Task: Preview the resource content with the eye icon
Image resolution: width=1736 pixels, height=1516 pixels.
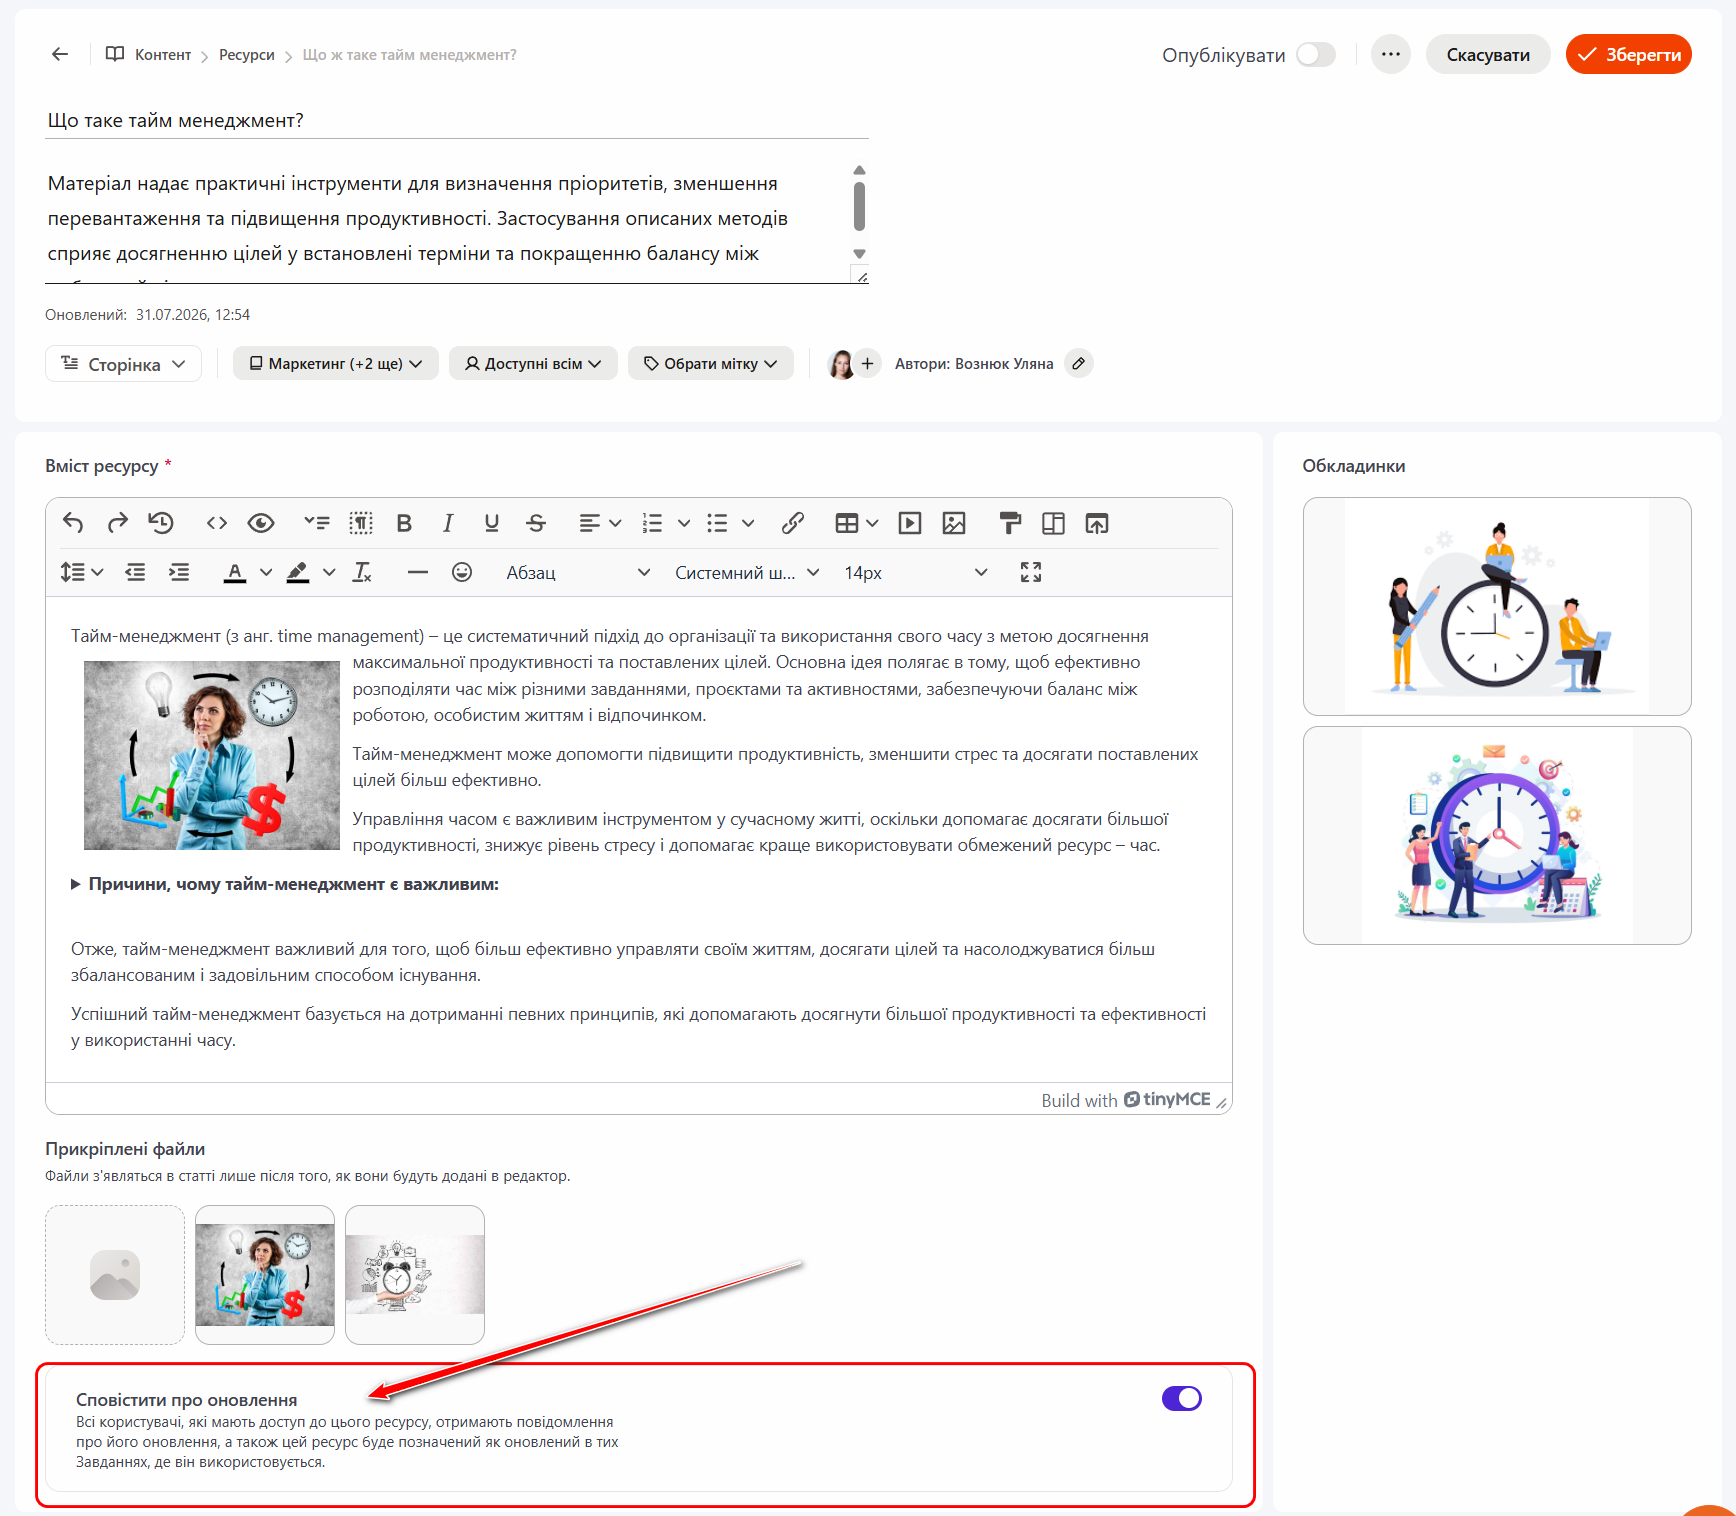Action: coord(261,523)
